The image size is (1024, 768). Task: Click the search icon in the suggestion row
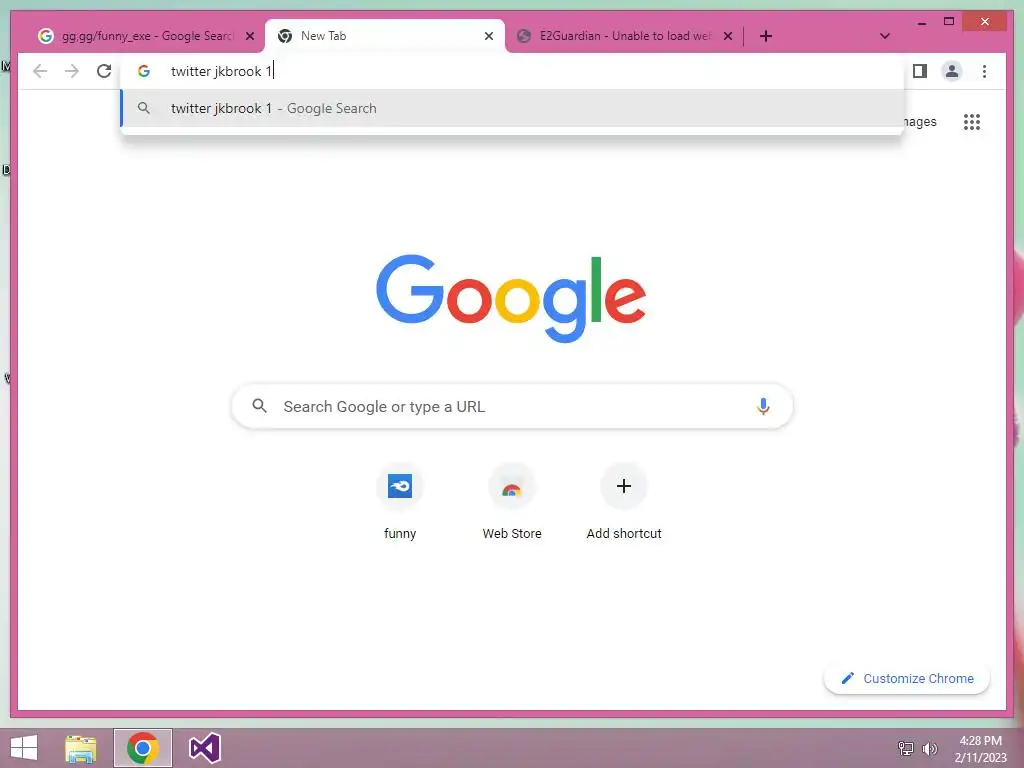pyautogui.click(x=144, y=108)
